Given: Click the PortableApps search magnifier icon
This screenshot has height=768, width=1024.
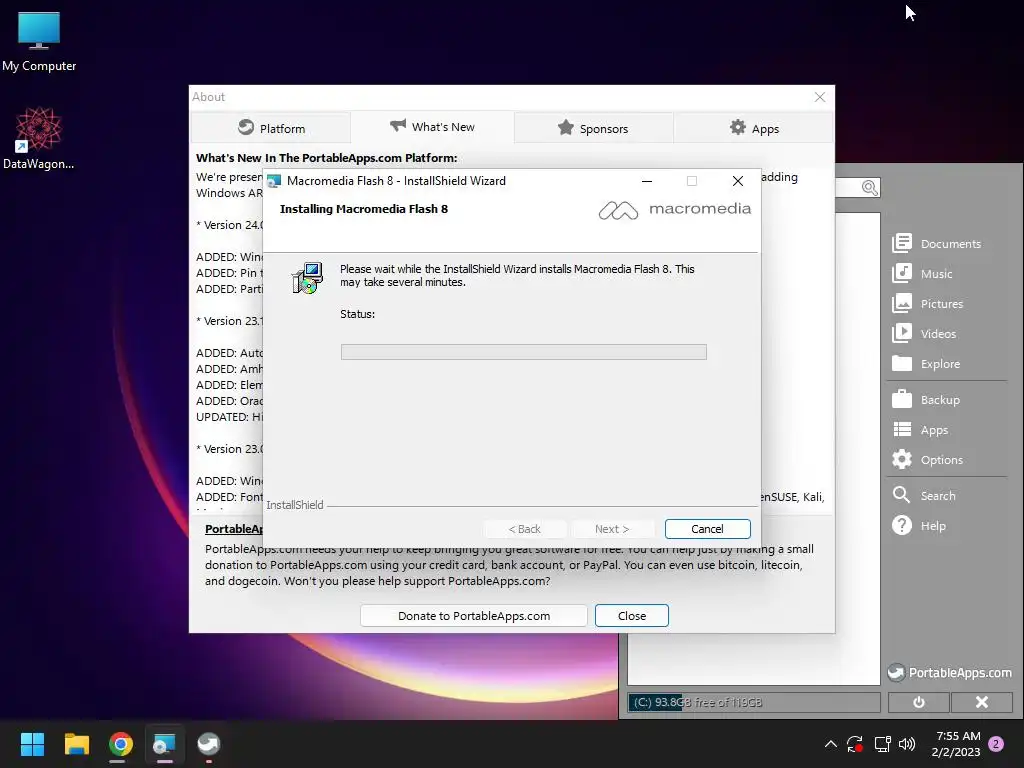Looking at the screenshot, I should (869, 188).
